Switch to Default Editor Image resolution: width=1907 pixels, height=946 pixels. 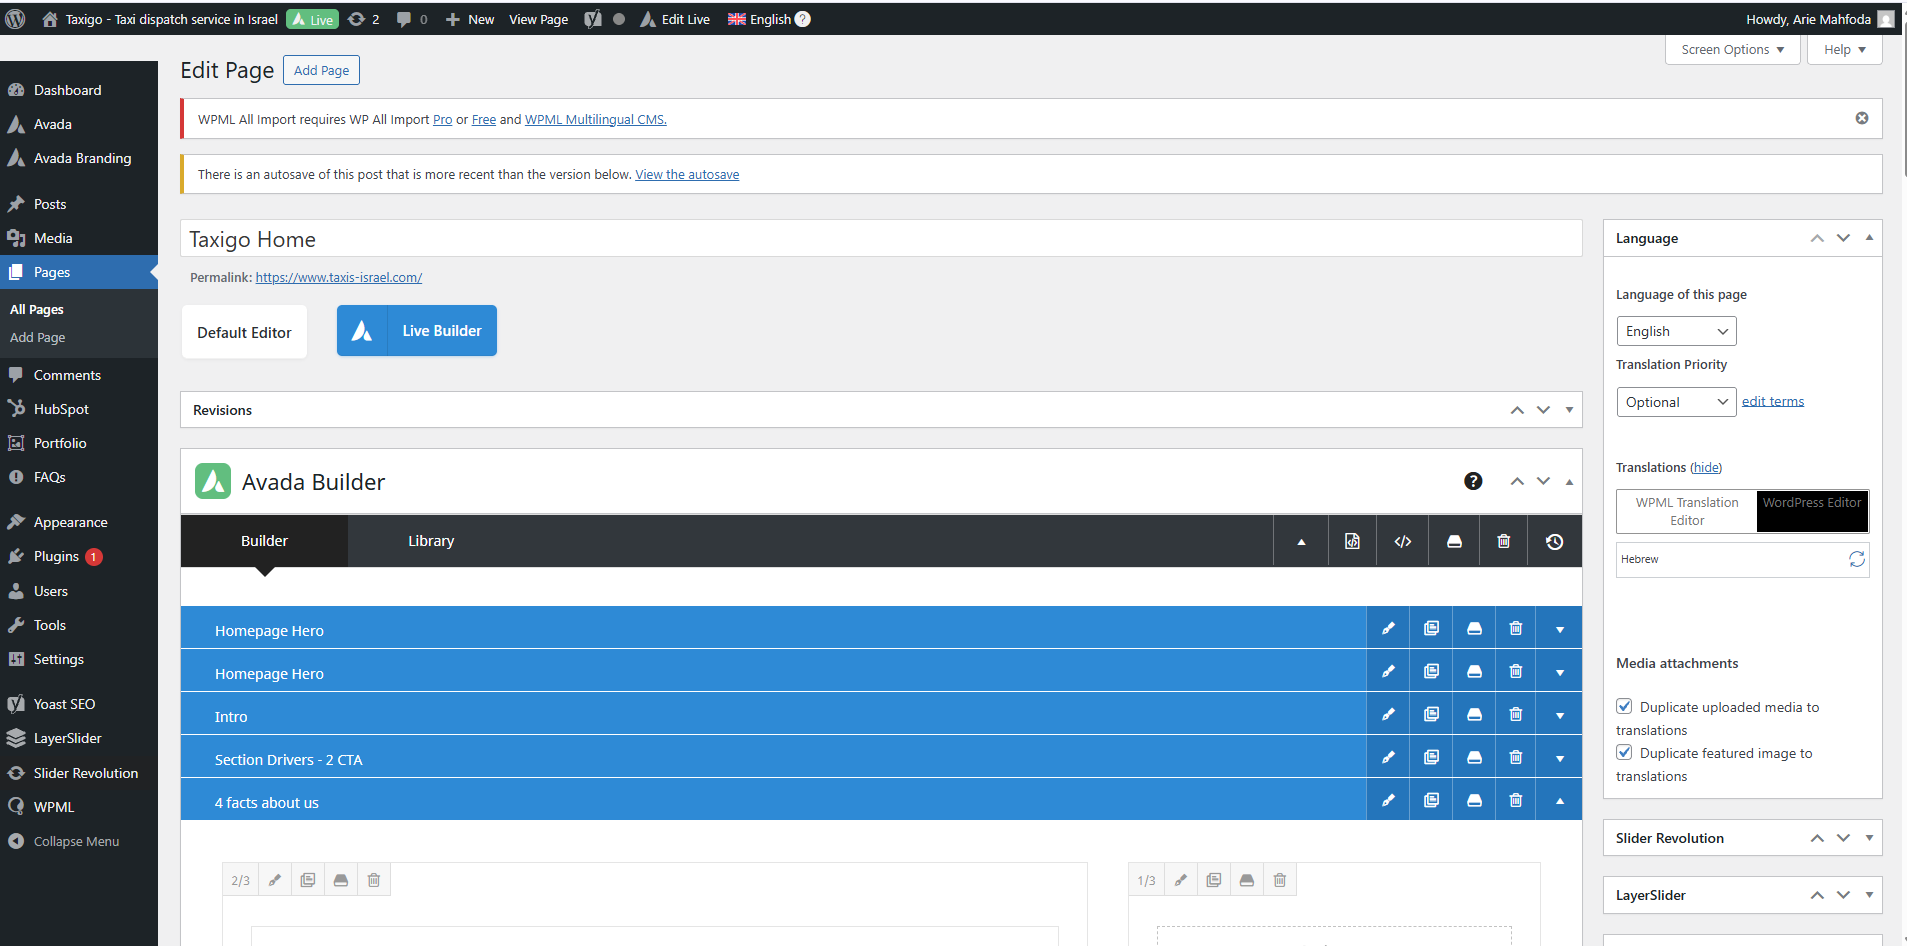[x=244, y=332]
